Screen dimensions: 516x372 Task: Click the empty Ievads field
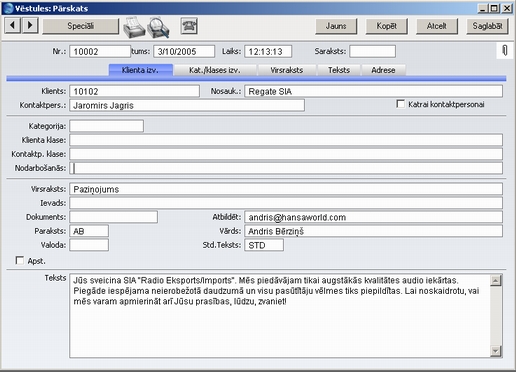coord(286,203)
